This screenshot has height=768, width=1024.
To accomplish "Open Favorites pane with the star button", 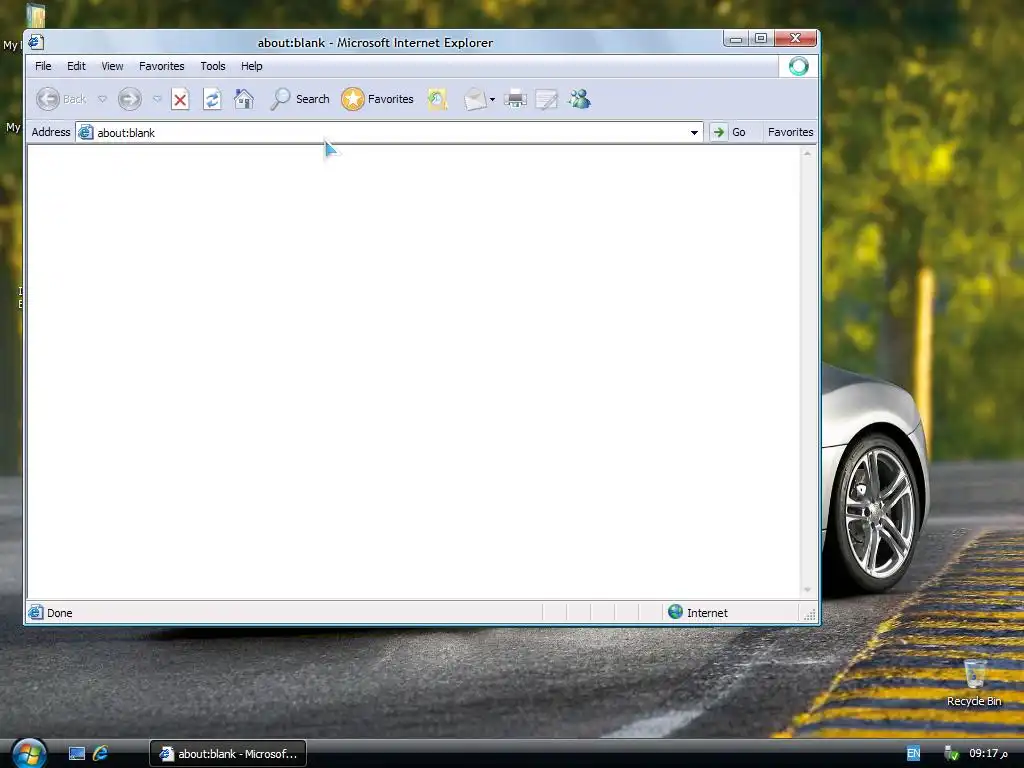I will (377, 99).
